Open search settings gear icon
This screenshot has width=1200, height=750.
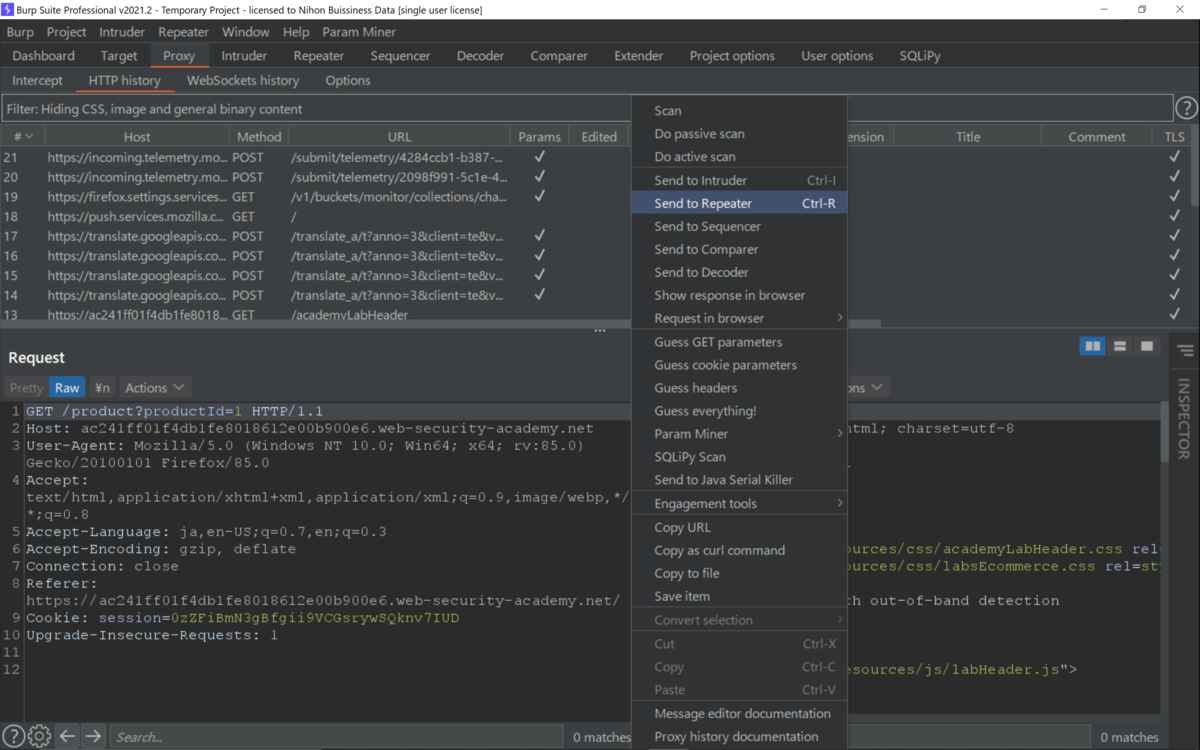(x=39, y=736)
